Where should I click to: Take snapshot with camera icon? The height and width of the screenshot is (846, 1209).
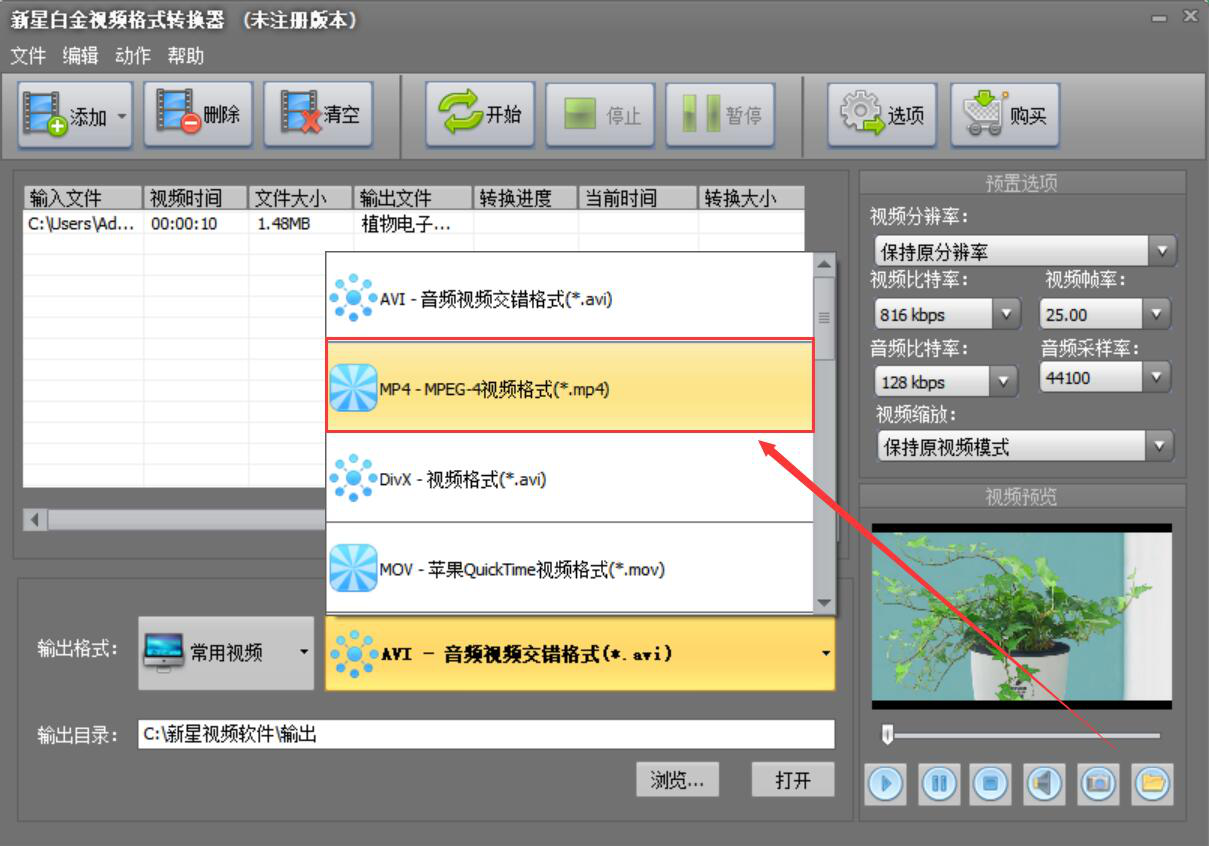(1099, 784)
